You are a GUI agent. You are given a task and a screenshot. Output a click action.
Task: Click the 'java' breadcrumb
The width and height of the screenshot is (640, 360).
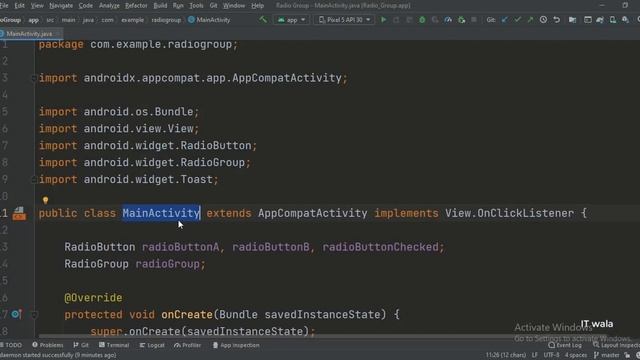coord(88,20)
